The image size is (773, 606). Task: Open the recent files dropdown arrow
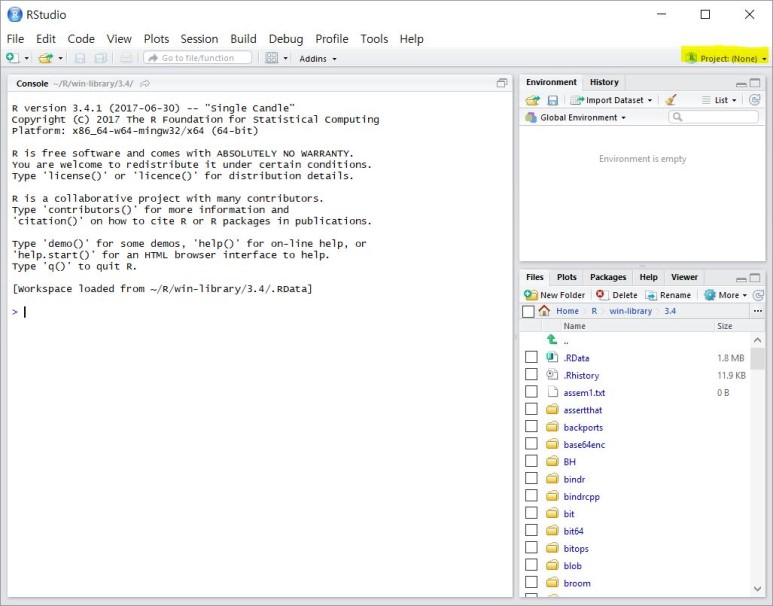point(60,59)
